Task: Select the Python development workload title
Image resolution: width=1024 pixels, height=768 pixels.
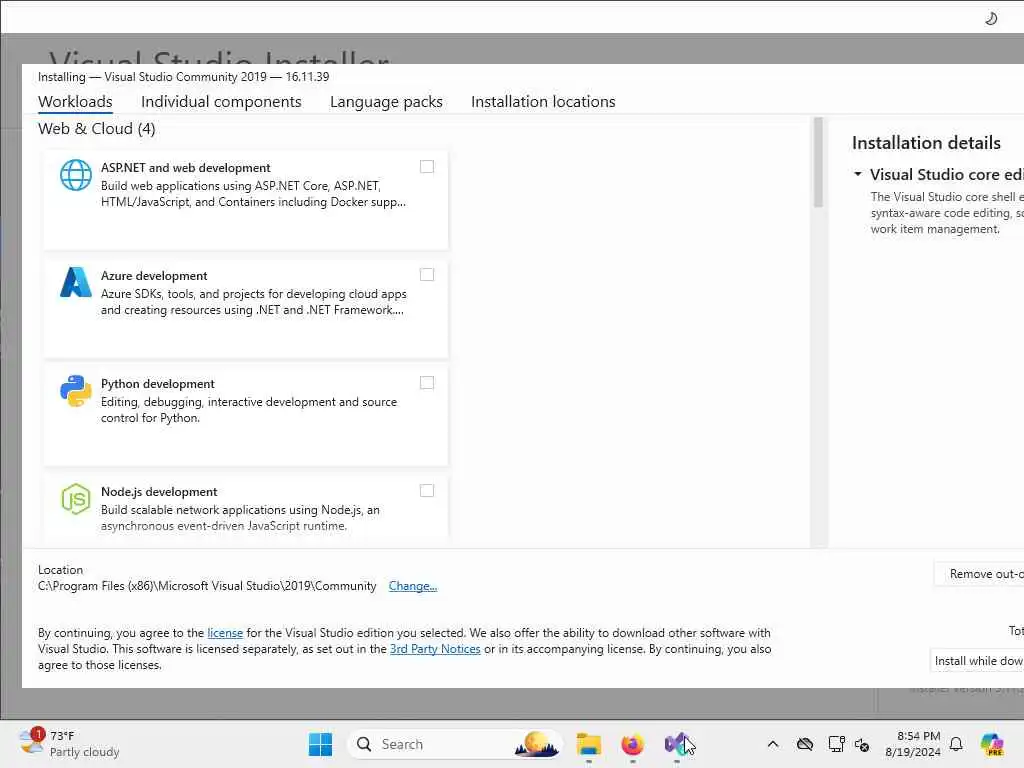Action: 157,384
